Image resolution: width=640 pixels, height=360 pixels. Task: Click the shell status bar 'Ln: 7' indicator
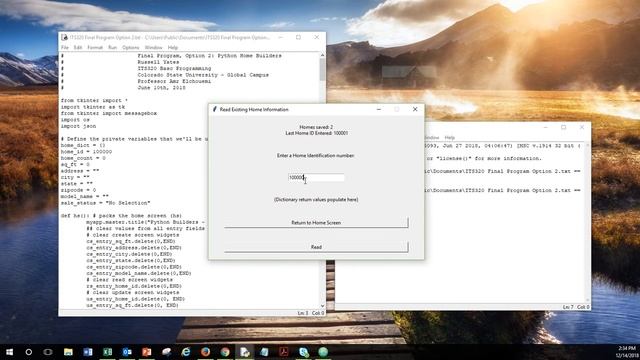pyautogui.click(x=568, y=307)
